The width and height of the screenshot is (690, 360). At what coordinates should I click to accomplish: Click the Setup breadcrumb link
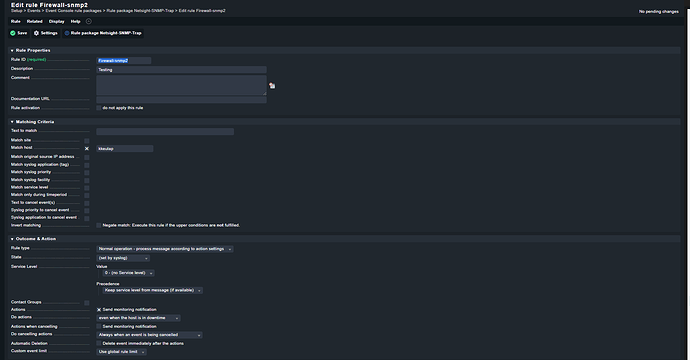16,11
